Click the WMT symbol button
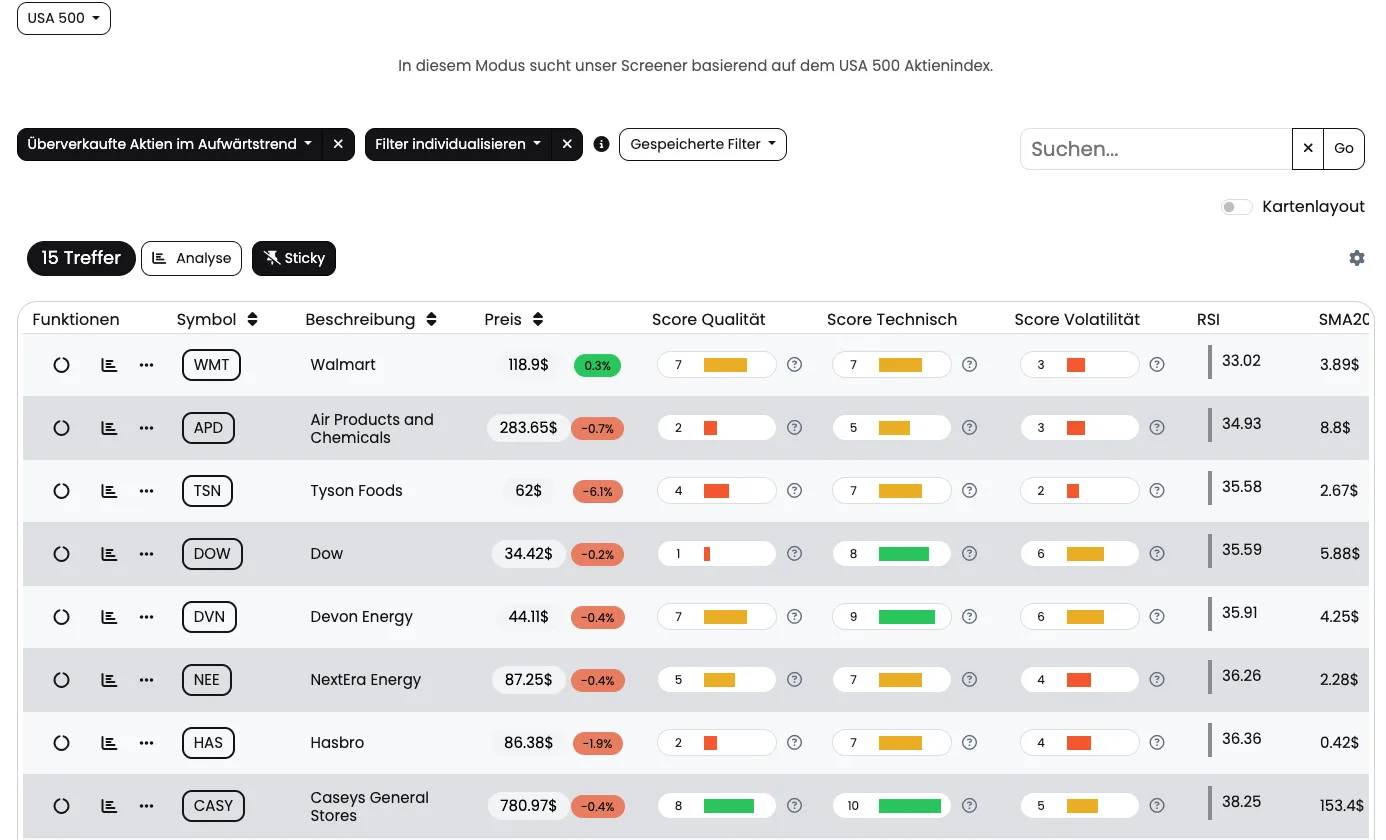1386x840 pixels. point(212,365)
